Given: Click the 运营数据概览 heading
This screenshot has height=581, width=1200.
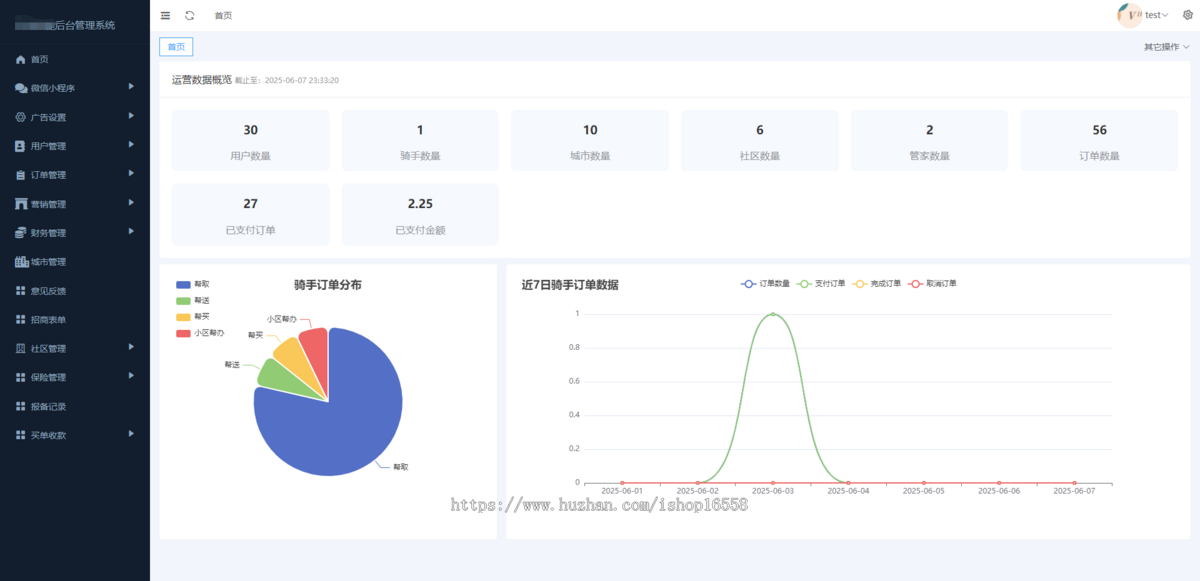Looking at the screenshot, I should [x=202, y=79].
